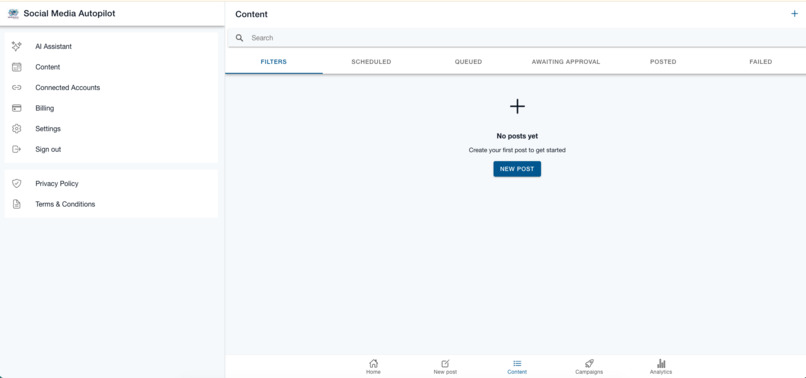This screenshot has width=806, height=378.
Task: Open New post in bottom navigation
Action: (x=445, y=367)
